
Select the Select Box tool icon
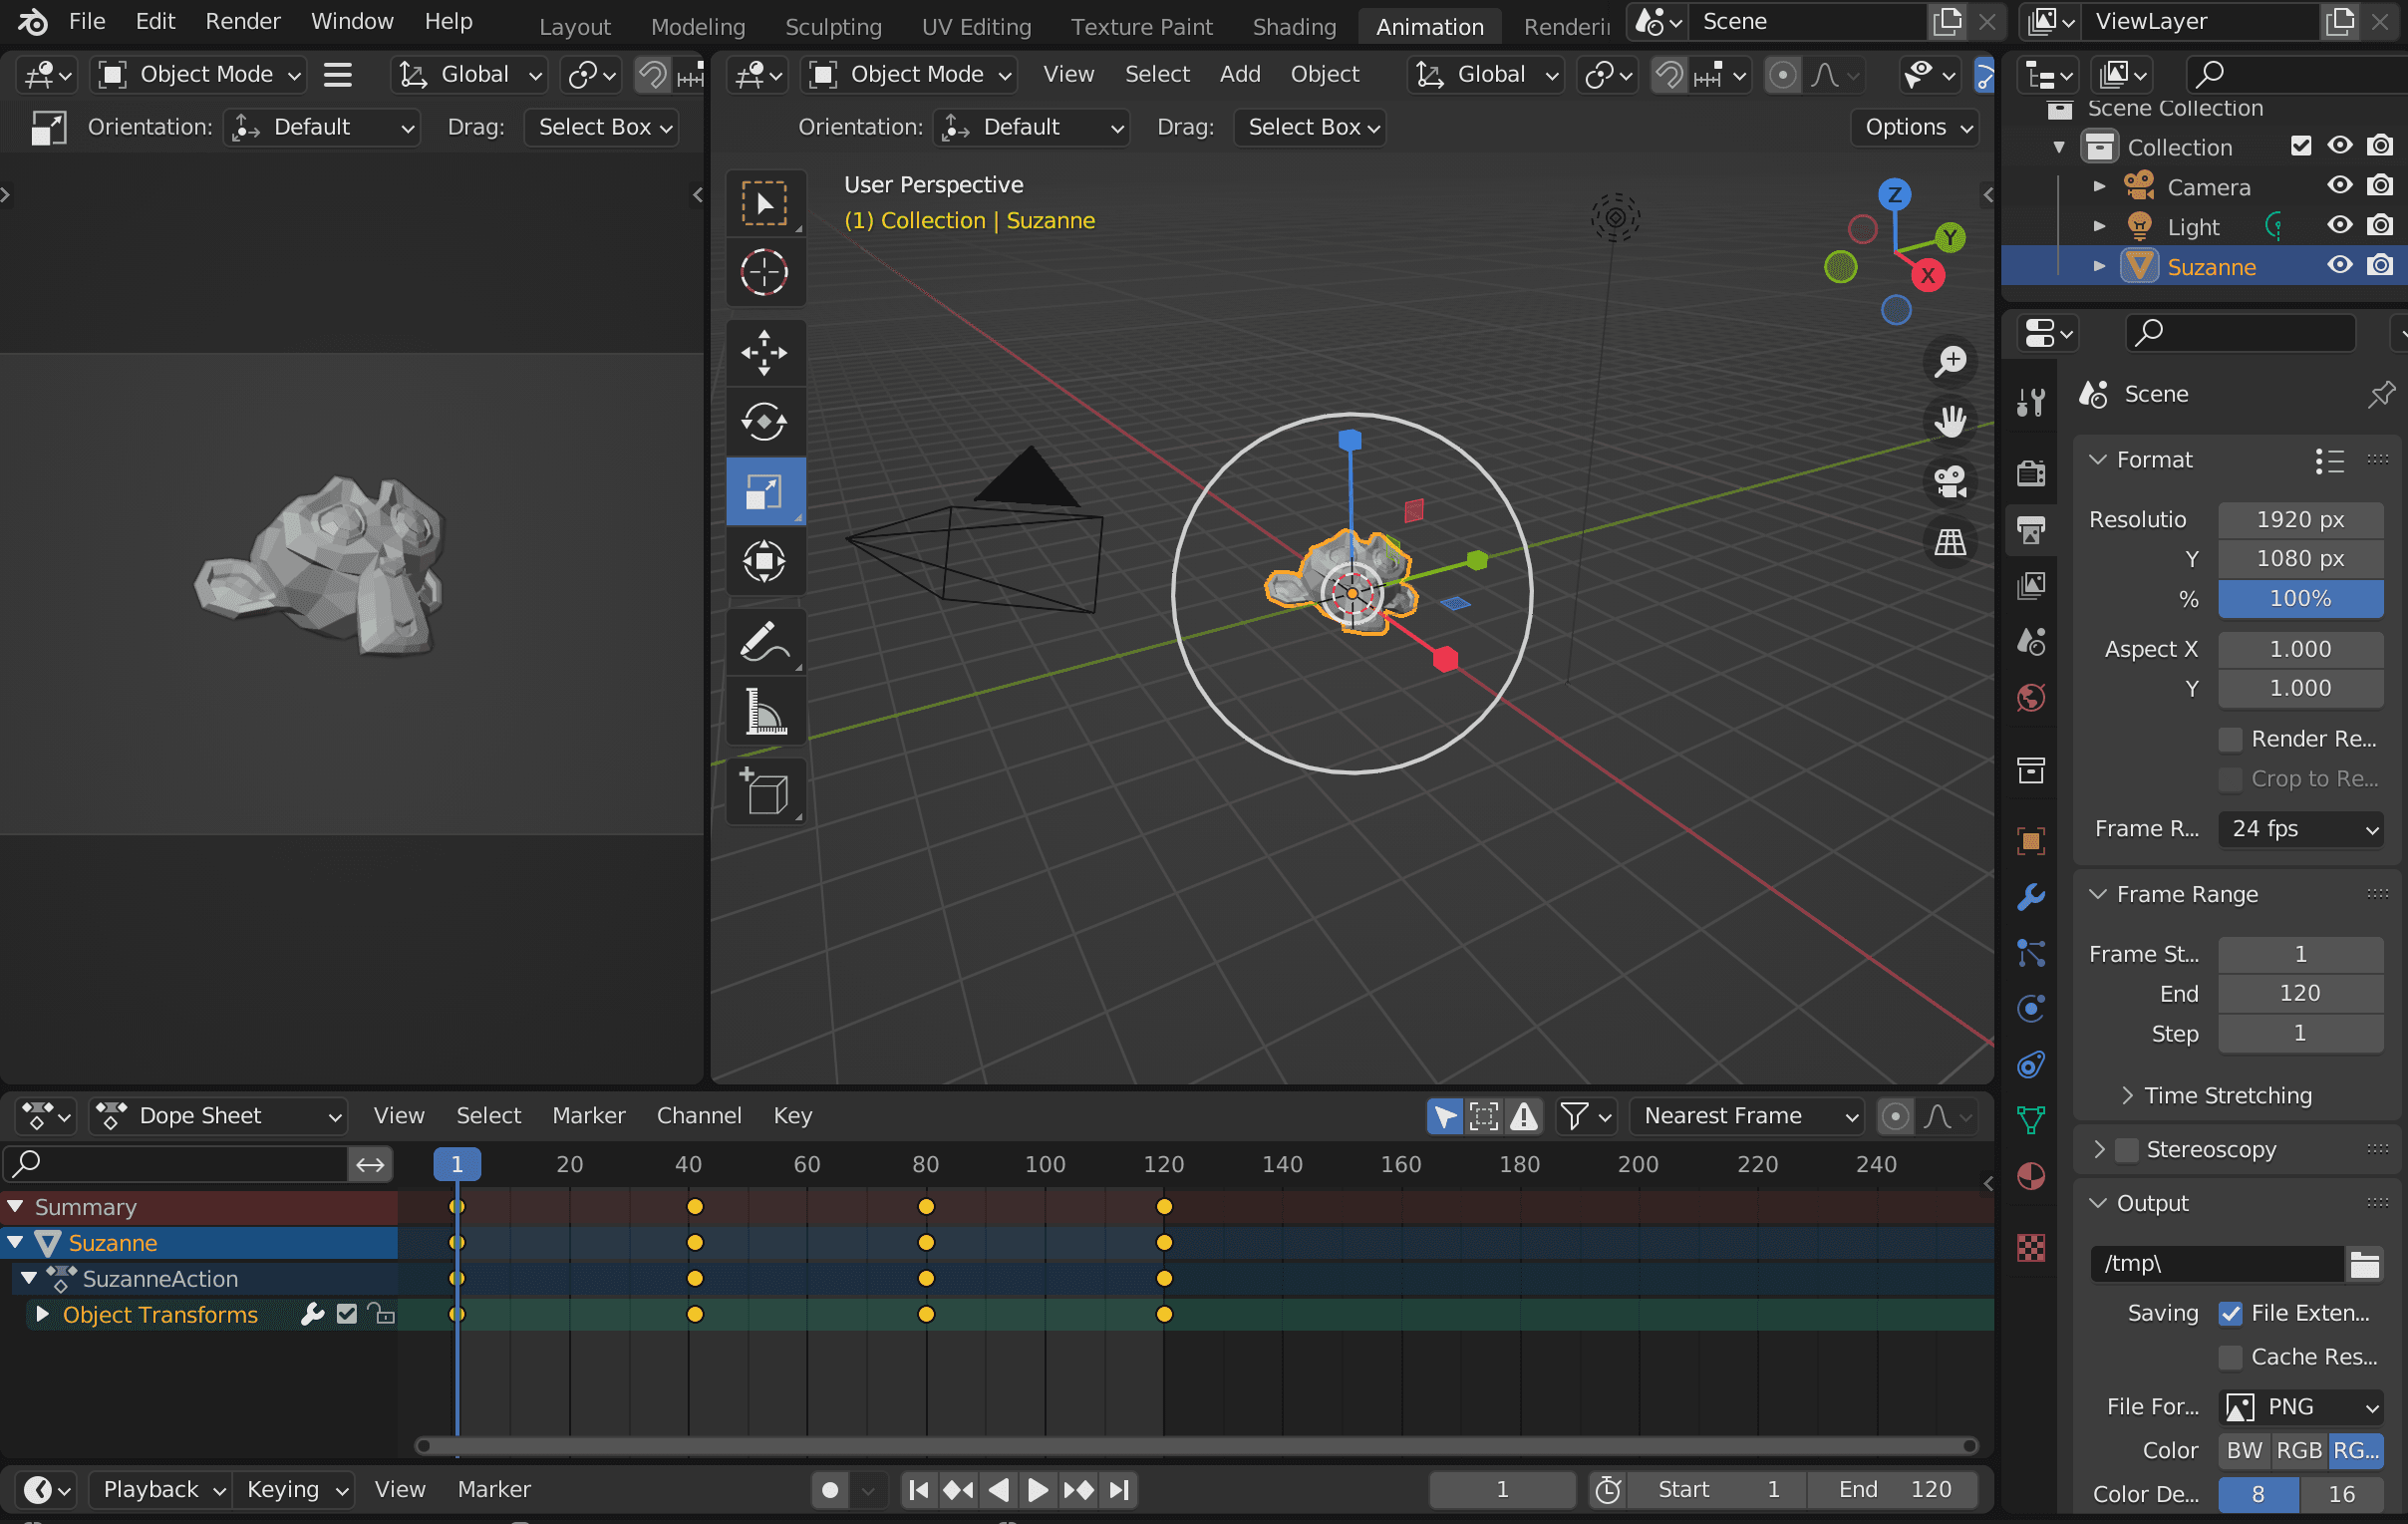click(765, 203)
